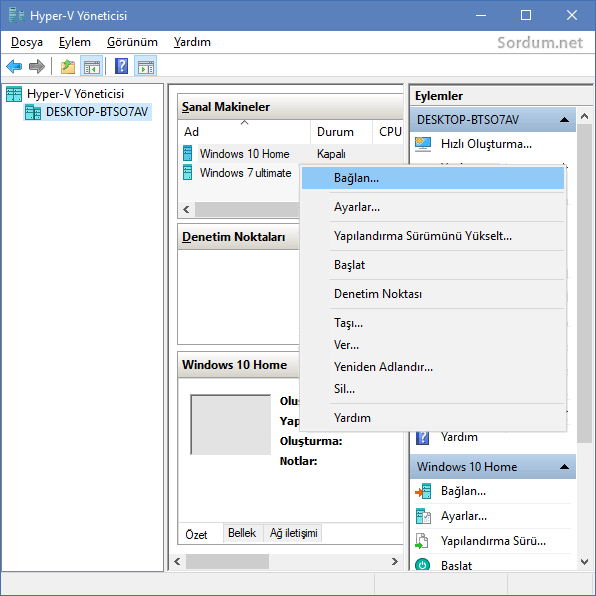Click Yardım link in the Eylemler pane
This screenshot has width=596, height=596.
coord(459,437)
